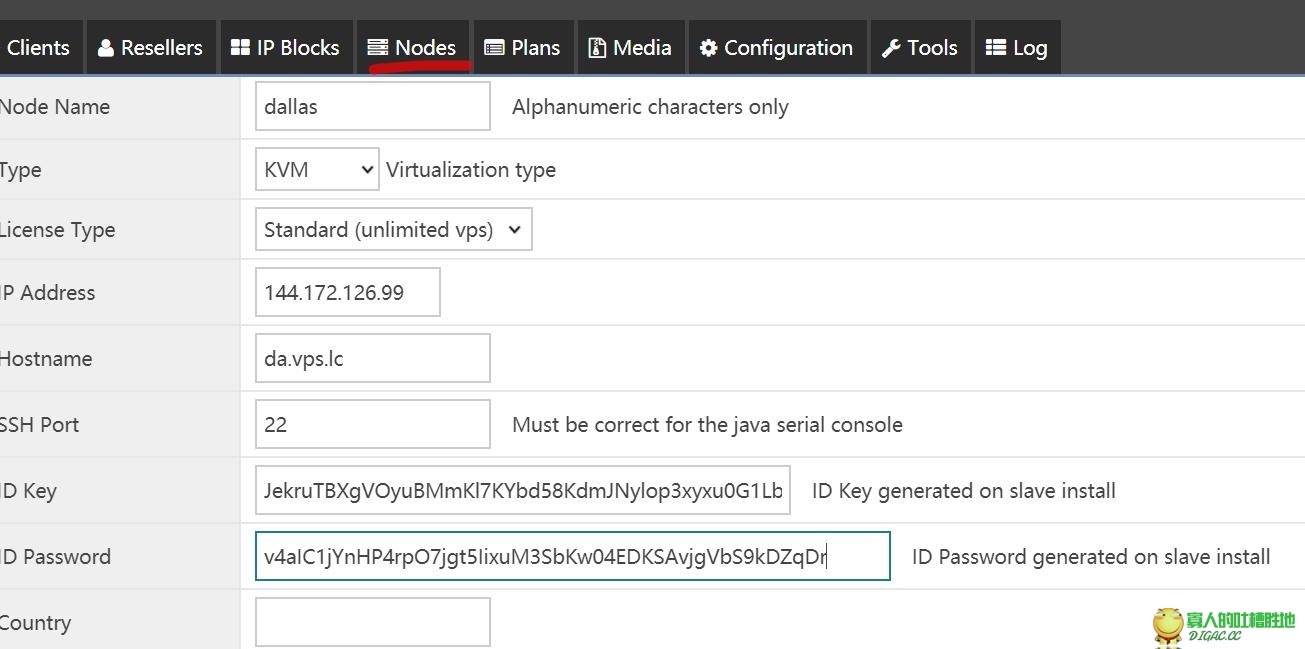
Task: Click into the ID Key field
Action: tap(523, 490)
